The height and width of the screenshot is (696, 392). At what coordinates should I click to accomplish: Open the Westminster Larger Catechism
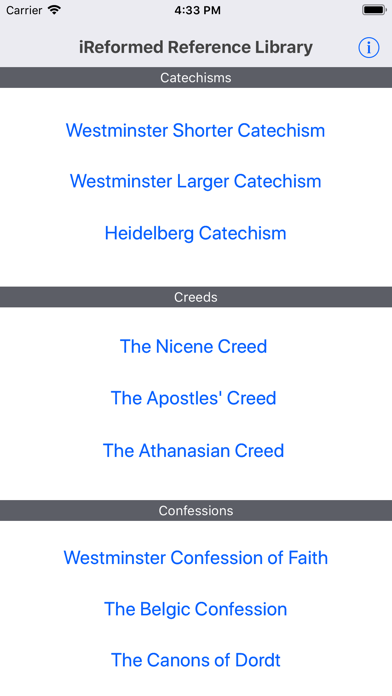[195, 181]
